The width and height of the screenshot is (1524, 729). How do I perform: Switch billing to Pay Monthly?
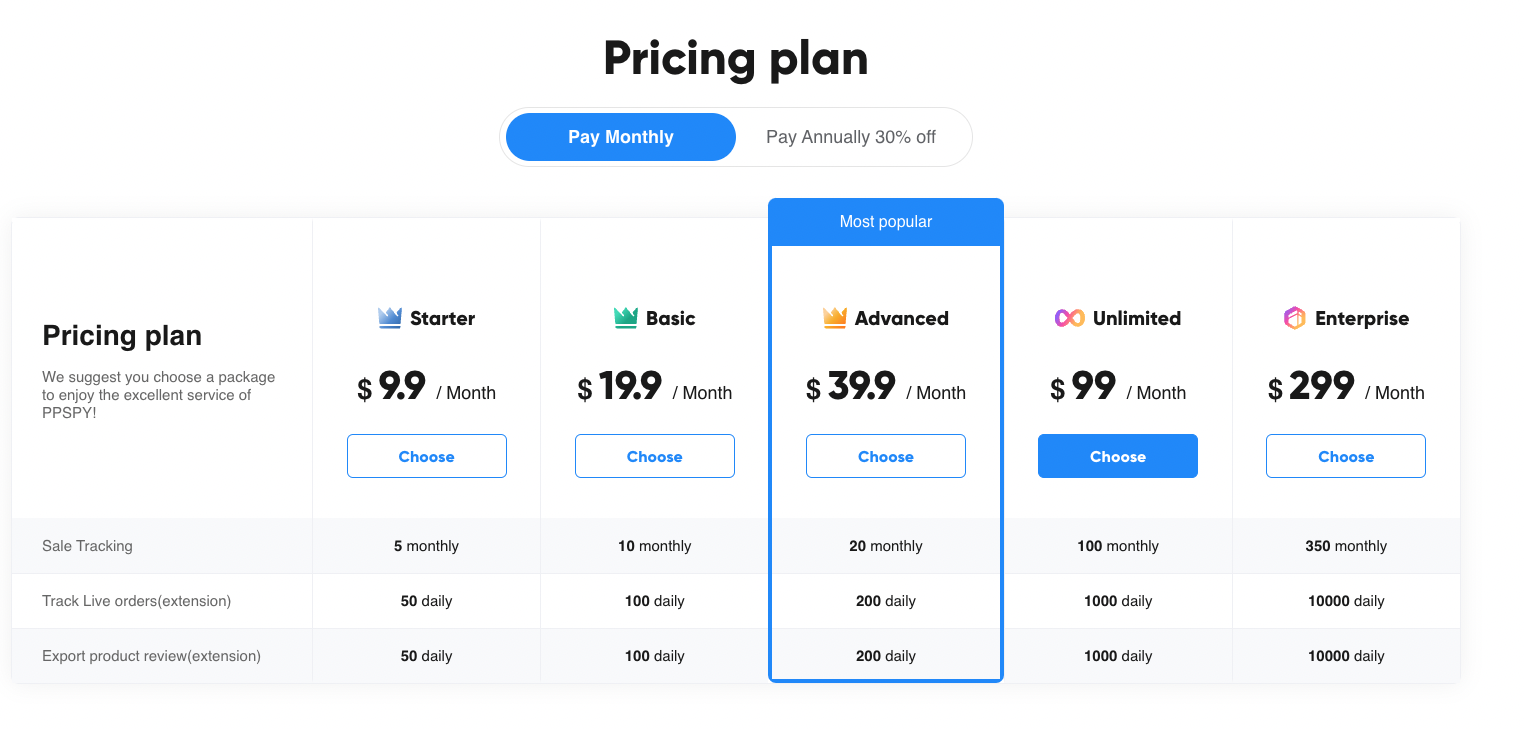coord(620,137)
